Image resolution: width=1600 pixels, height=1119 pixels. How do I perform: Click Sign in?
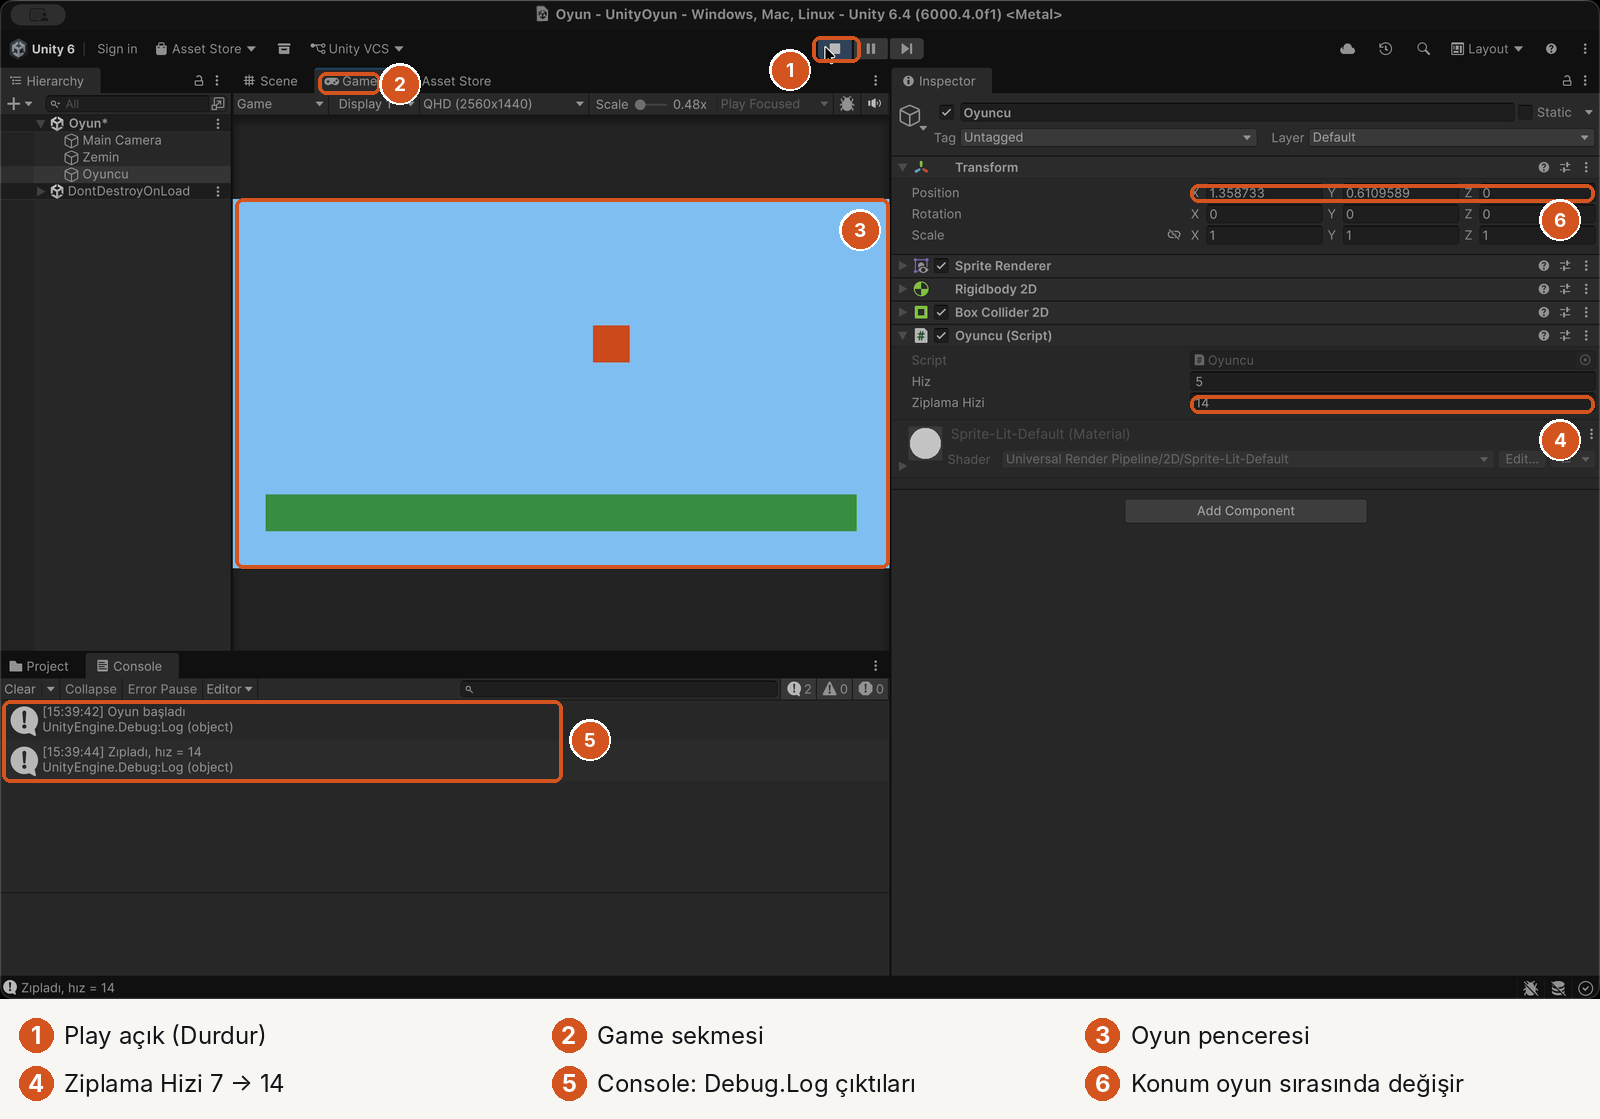click(x=117, y=48)
